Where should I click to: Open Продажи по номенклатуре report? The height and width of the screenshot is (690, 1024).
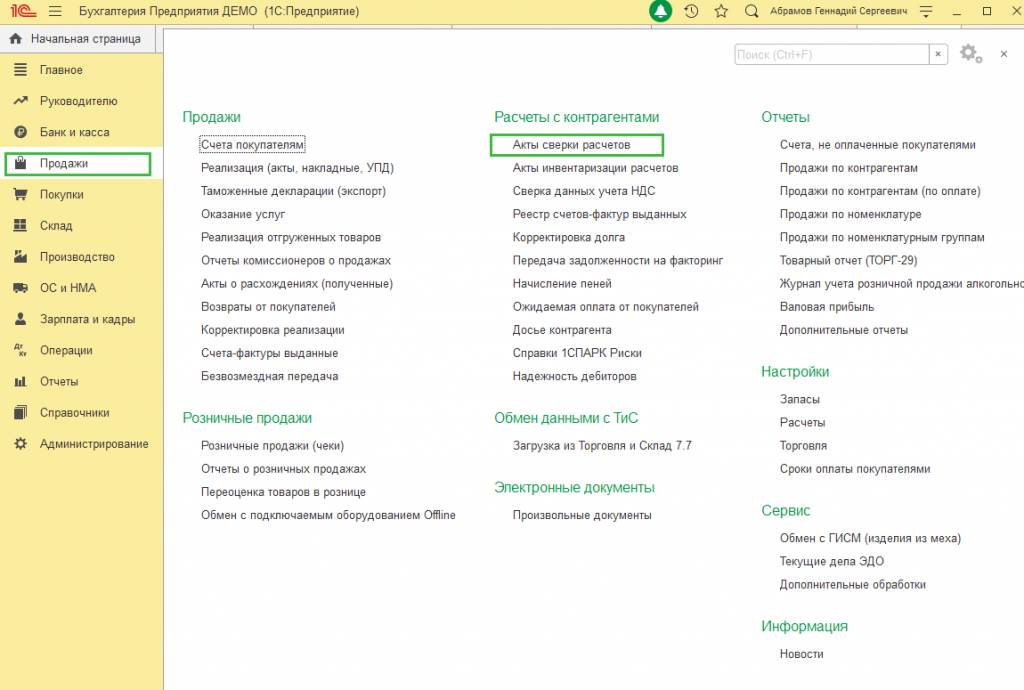point(850,214)
